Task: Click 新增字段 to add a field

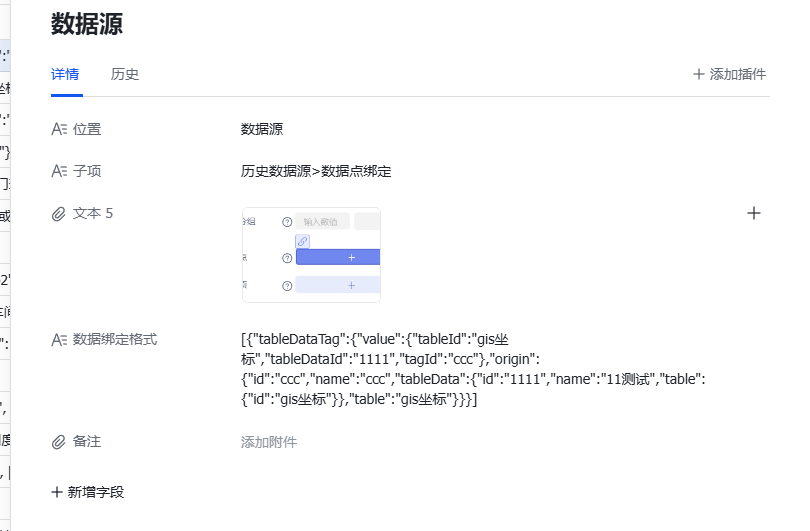Action: [96, 492]
